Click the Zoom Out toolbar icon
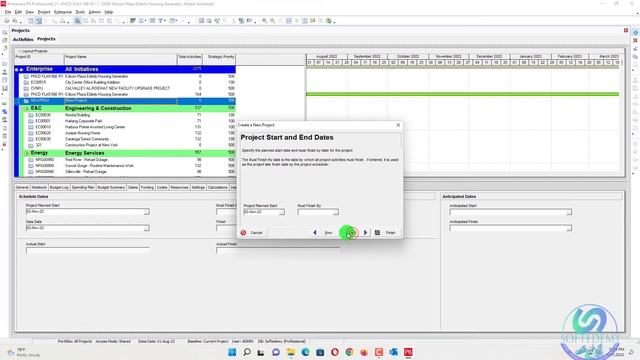Viewport: 640px width, 360px height. point(272,21)
